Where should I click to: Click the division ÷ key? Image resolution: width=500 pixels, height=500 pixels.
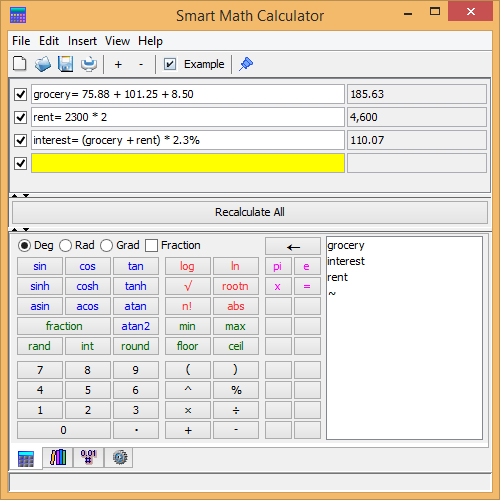(x=236, y=410)
